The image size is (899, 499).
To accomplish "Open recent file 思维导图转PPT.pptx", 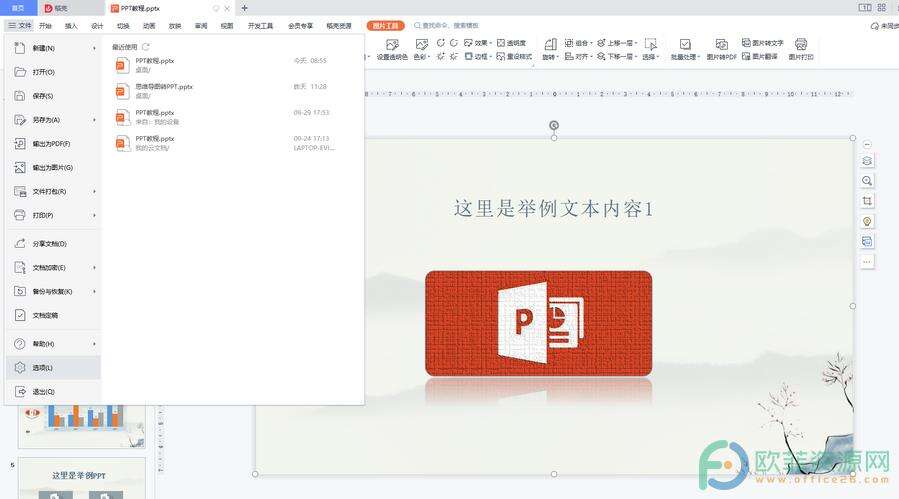I will [232, 91].
